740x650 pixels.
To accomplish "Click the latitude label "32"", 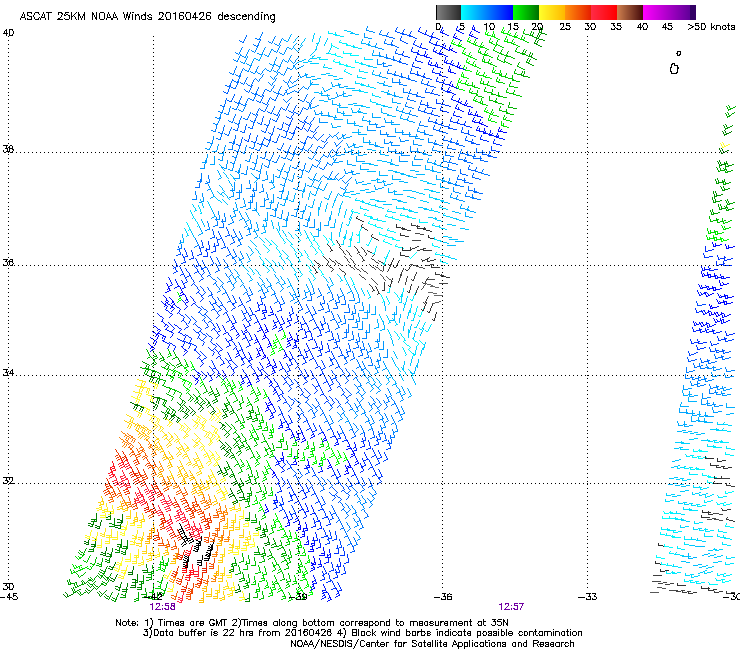I will click(8, 481).
